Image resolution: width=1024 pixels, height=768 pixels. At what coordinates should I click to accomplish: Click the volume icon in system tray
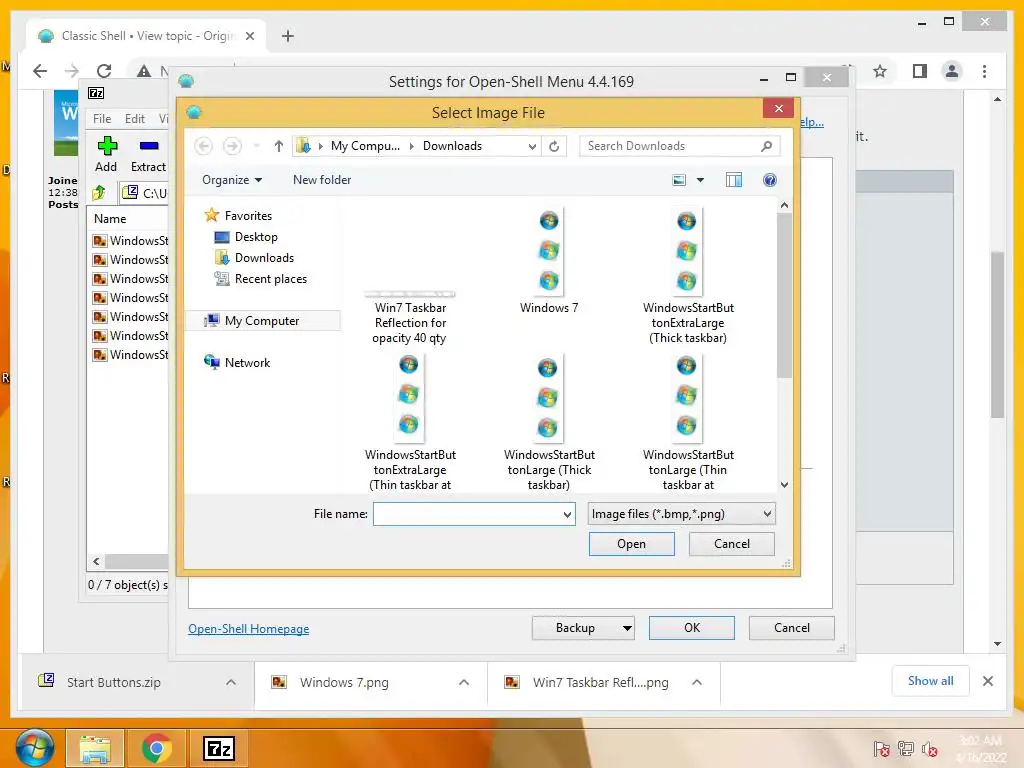click(x=930, y=749)
